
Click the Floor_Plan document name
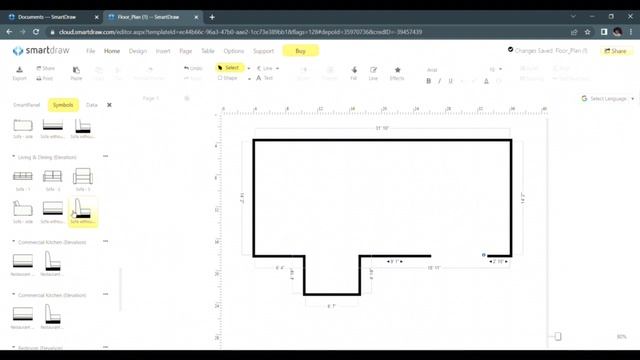click(x=571, y=51)
